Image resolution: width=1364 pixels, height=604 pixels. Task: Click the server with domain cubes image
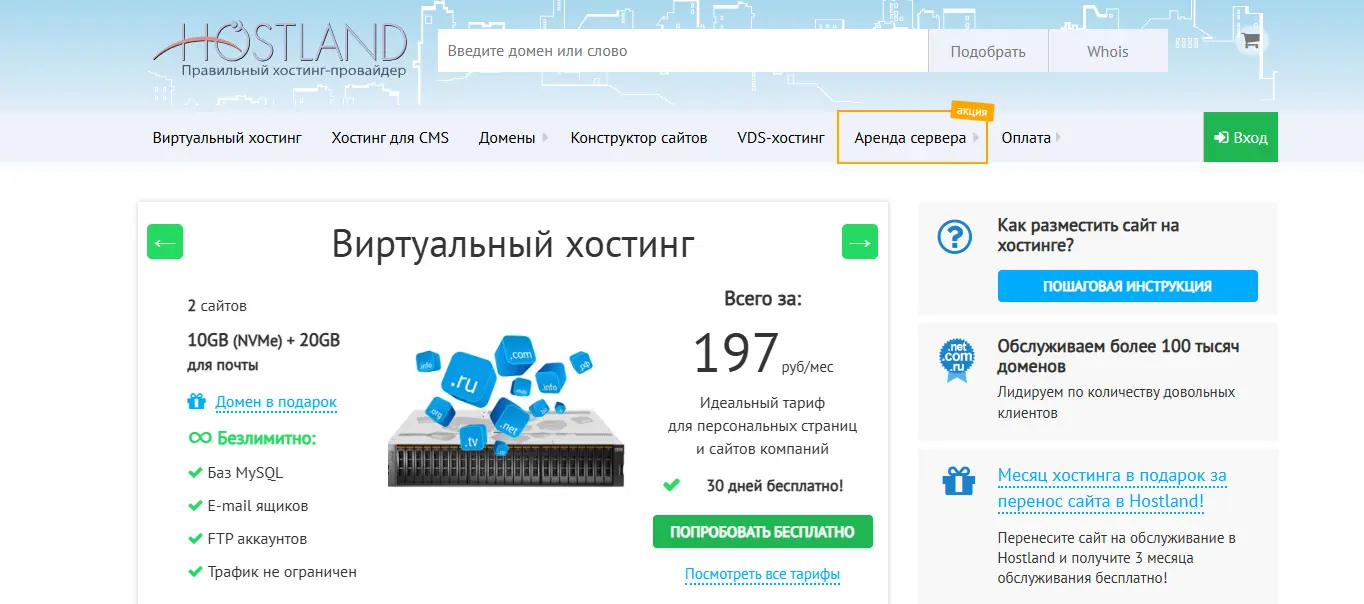506,411
